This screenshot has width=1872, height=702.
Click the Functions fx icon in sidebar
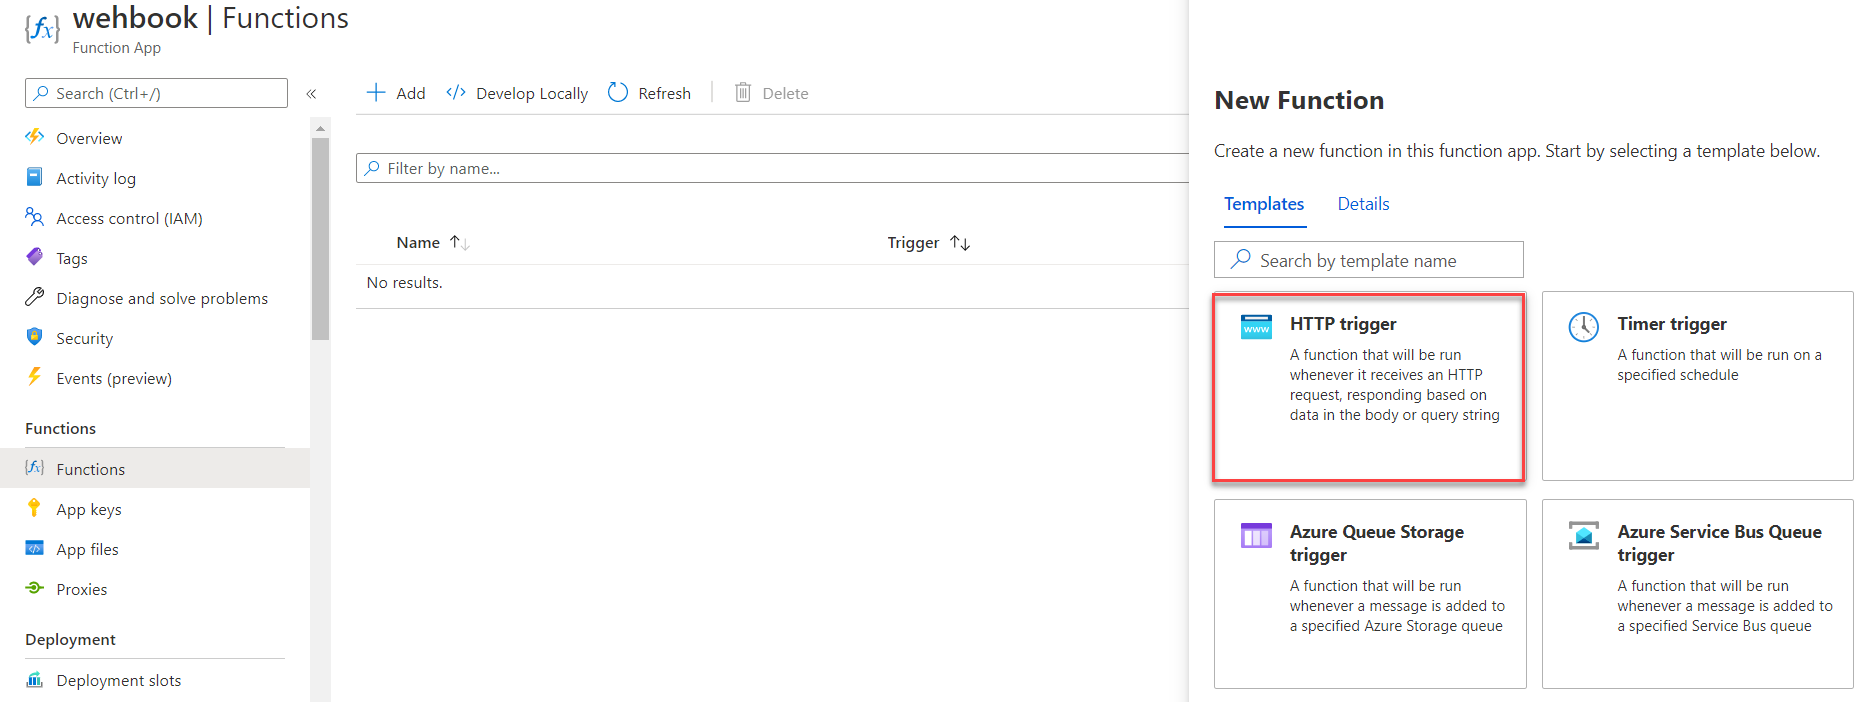(x=35, y=468)
